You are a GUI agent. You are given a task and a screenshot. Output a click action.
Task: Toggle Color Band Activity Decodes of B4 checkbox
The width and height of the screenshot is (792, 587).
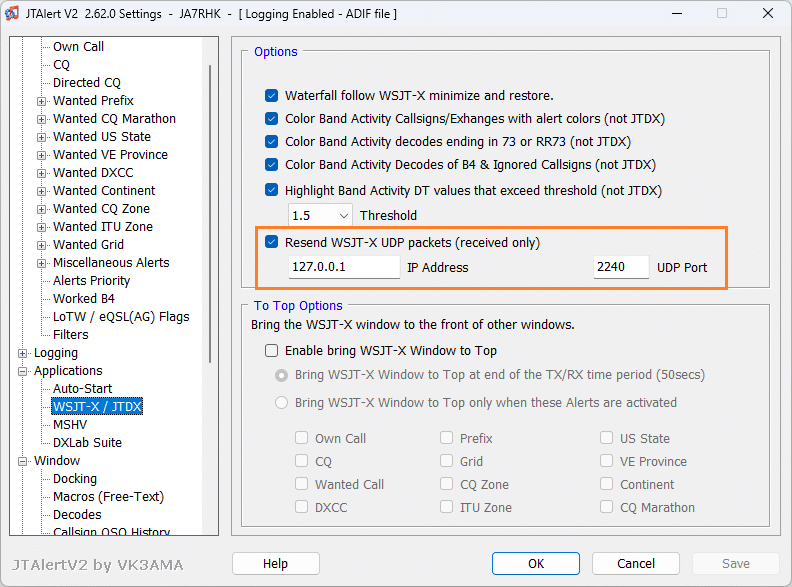271,165
